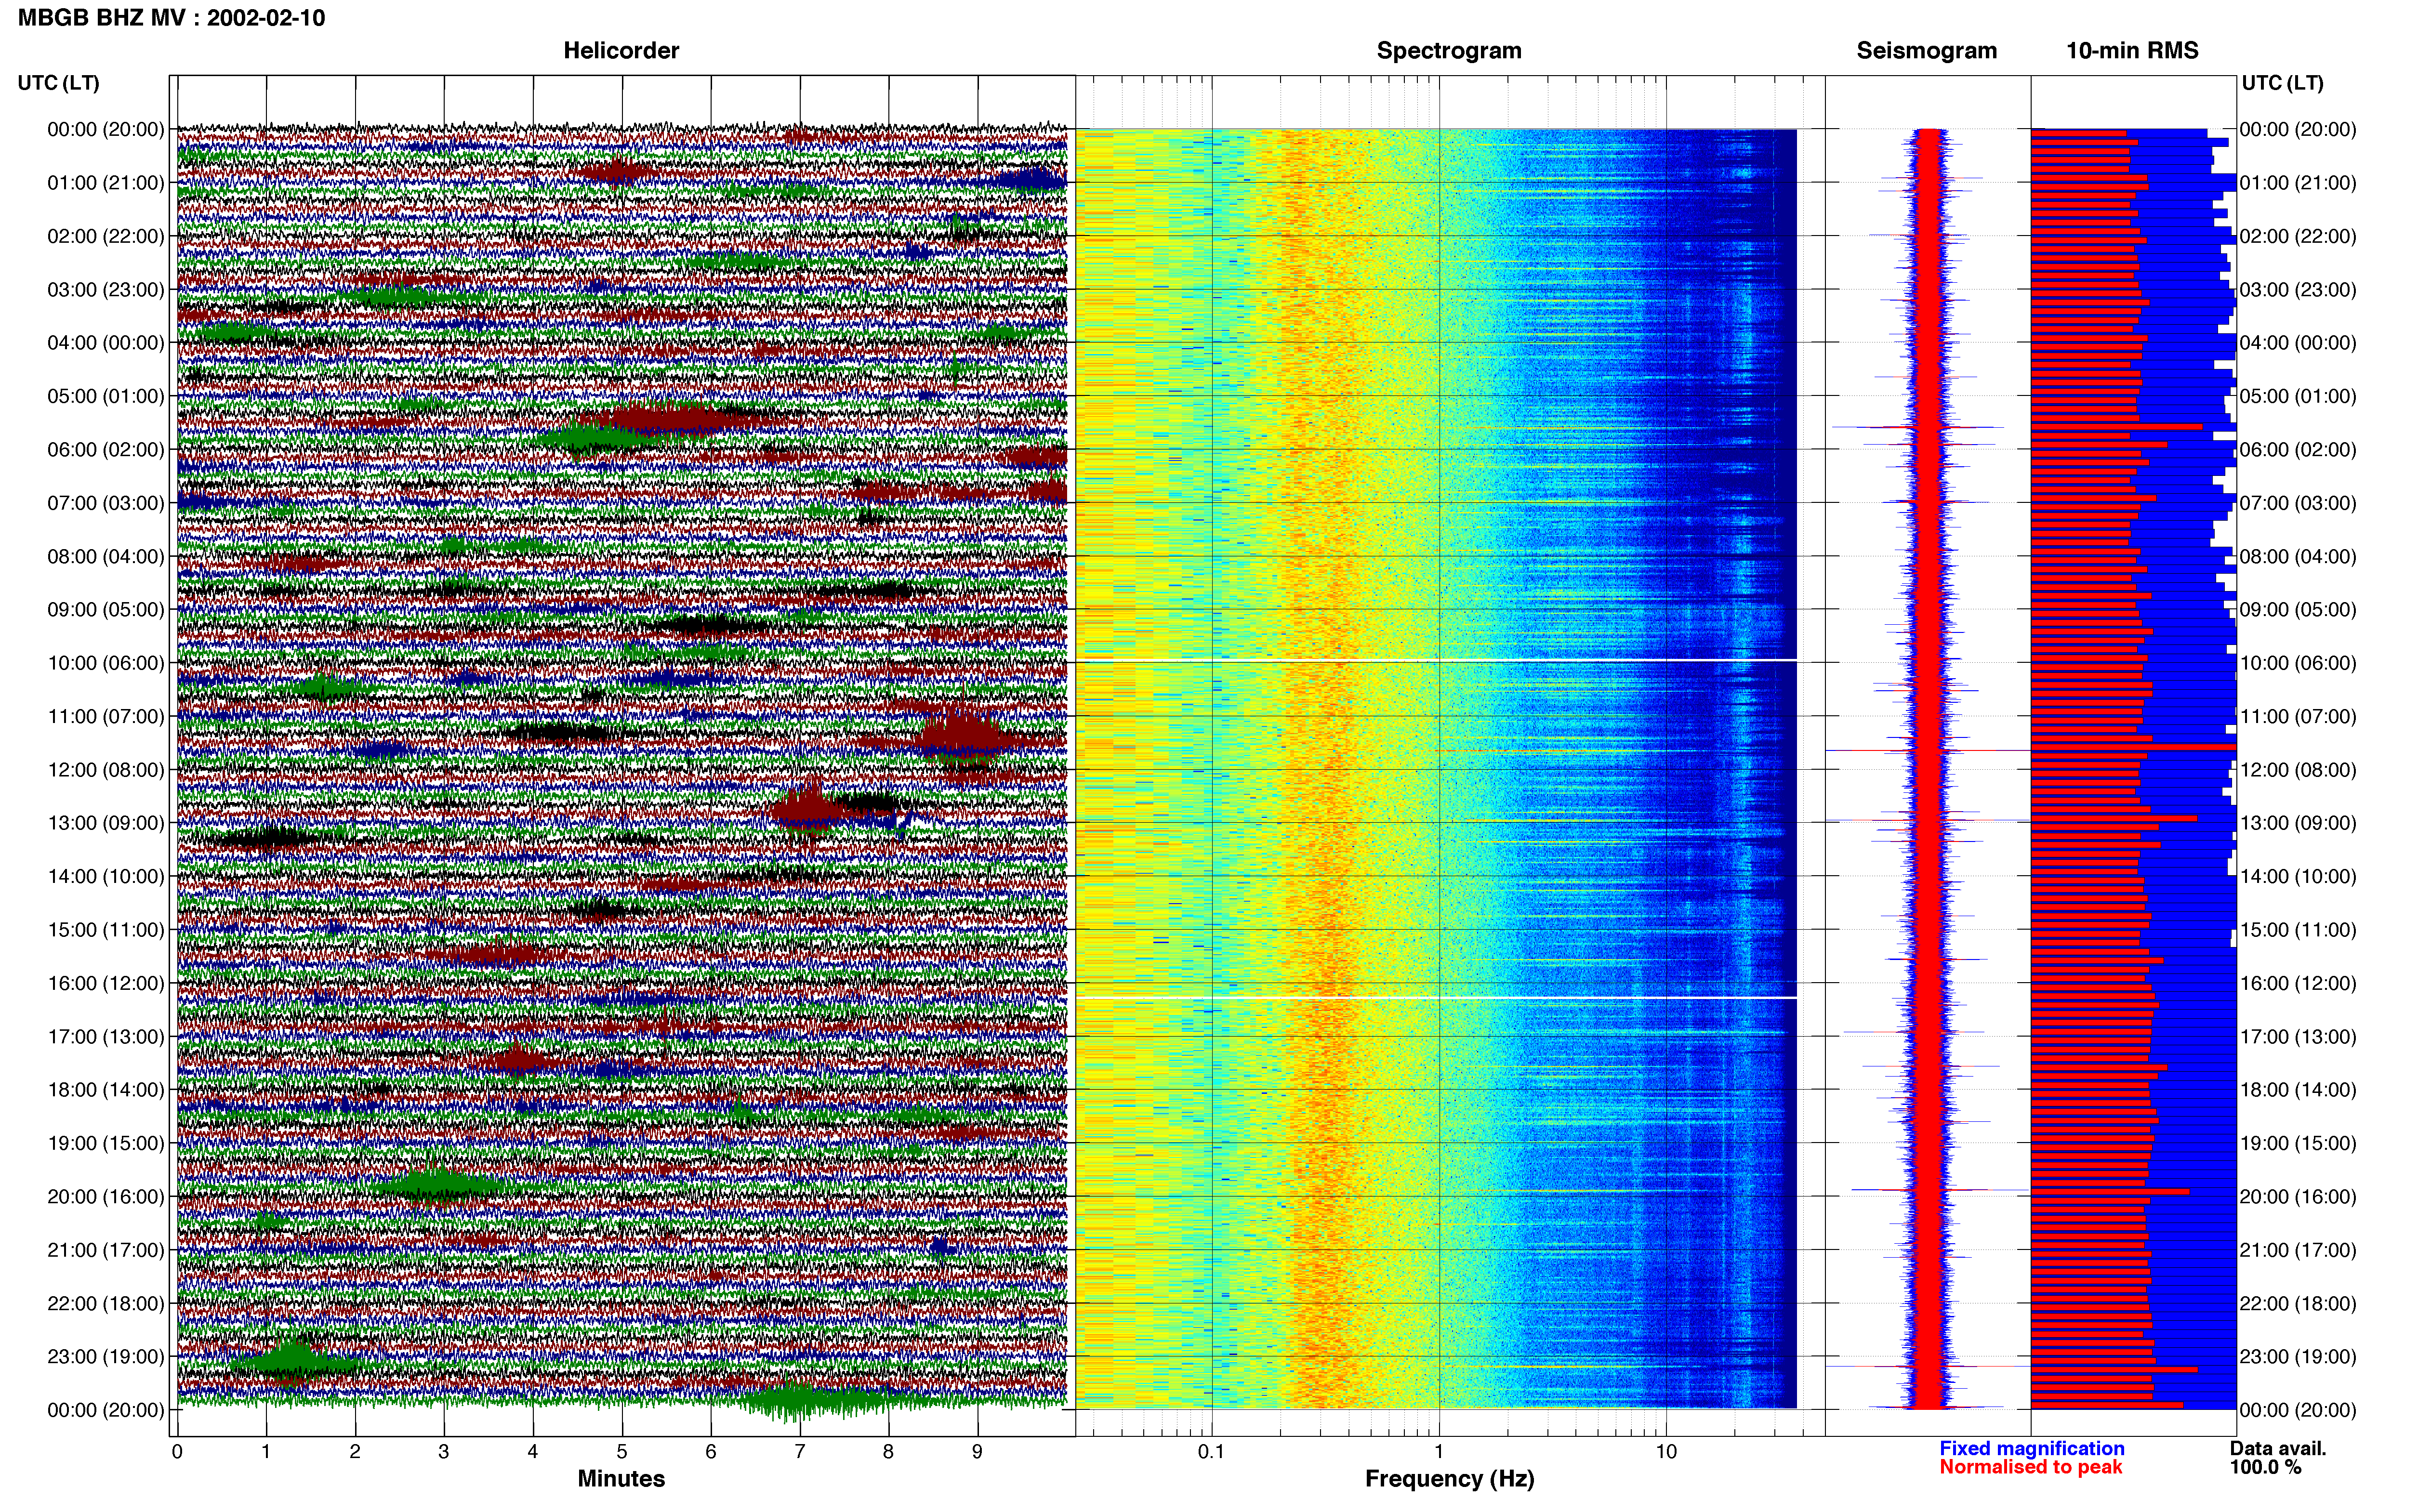
Task: Click the plot title 'MBGB BHZ MV : 2002-02-10'
Action: (x=171, y=18)
